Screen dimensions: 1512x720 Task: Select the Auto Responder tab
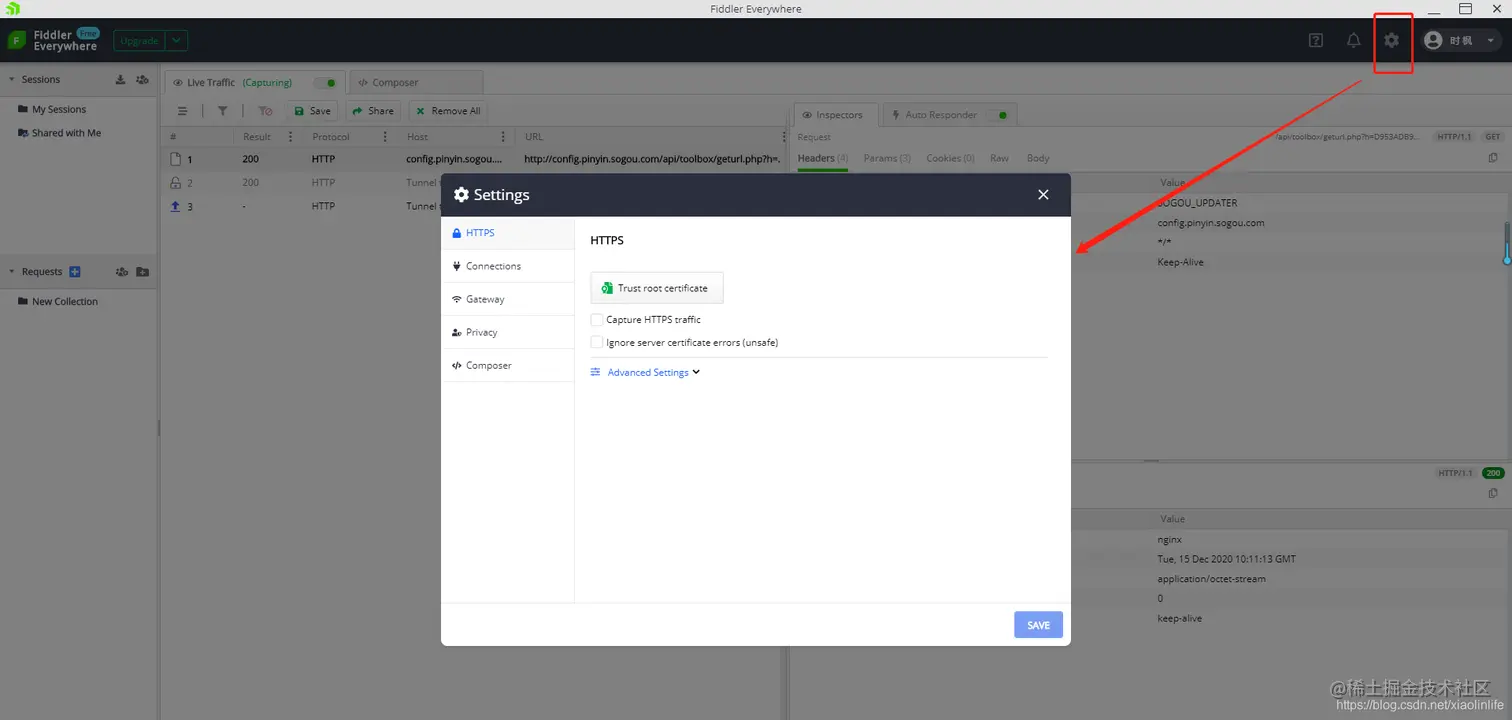949,115
